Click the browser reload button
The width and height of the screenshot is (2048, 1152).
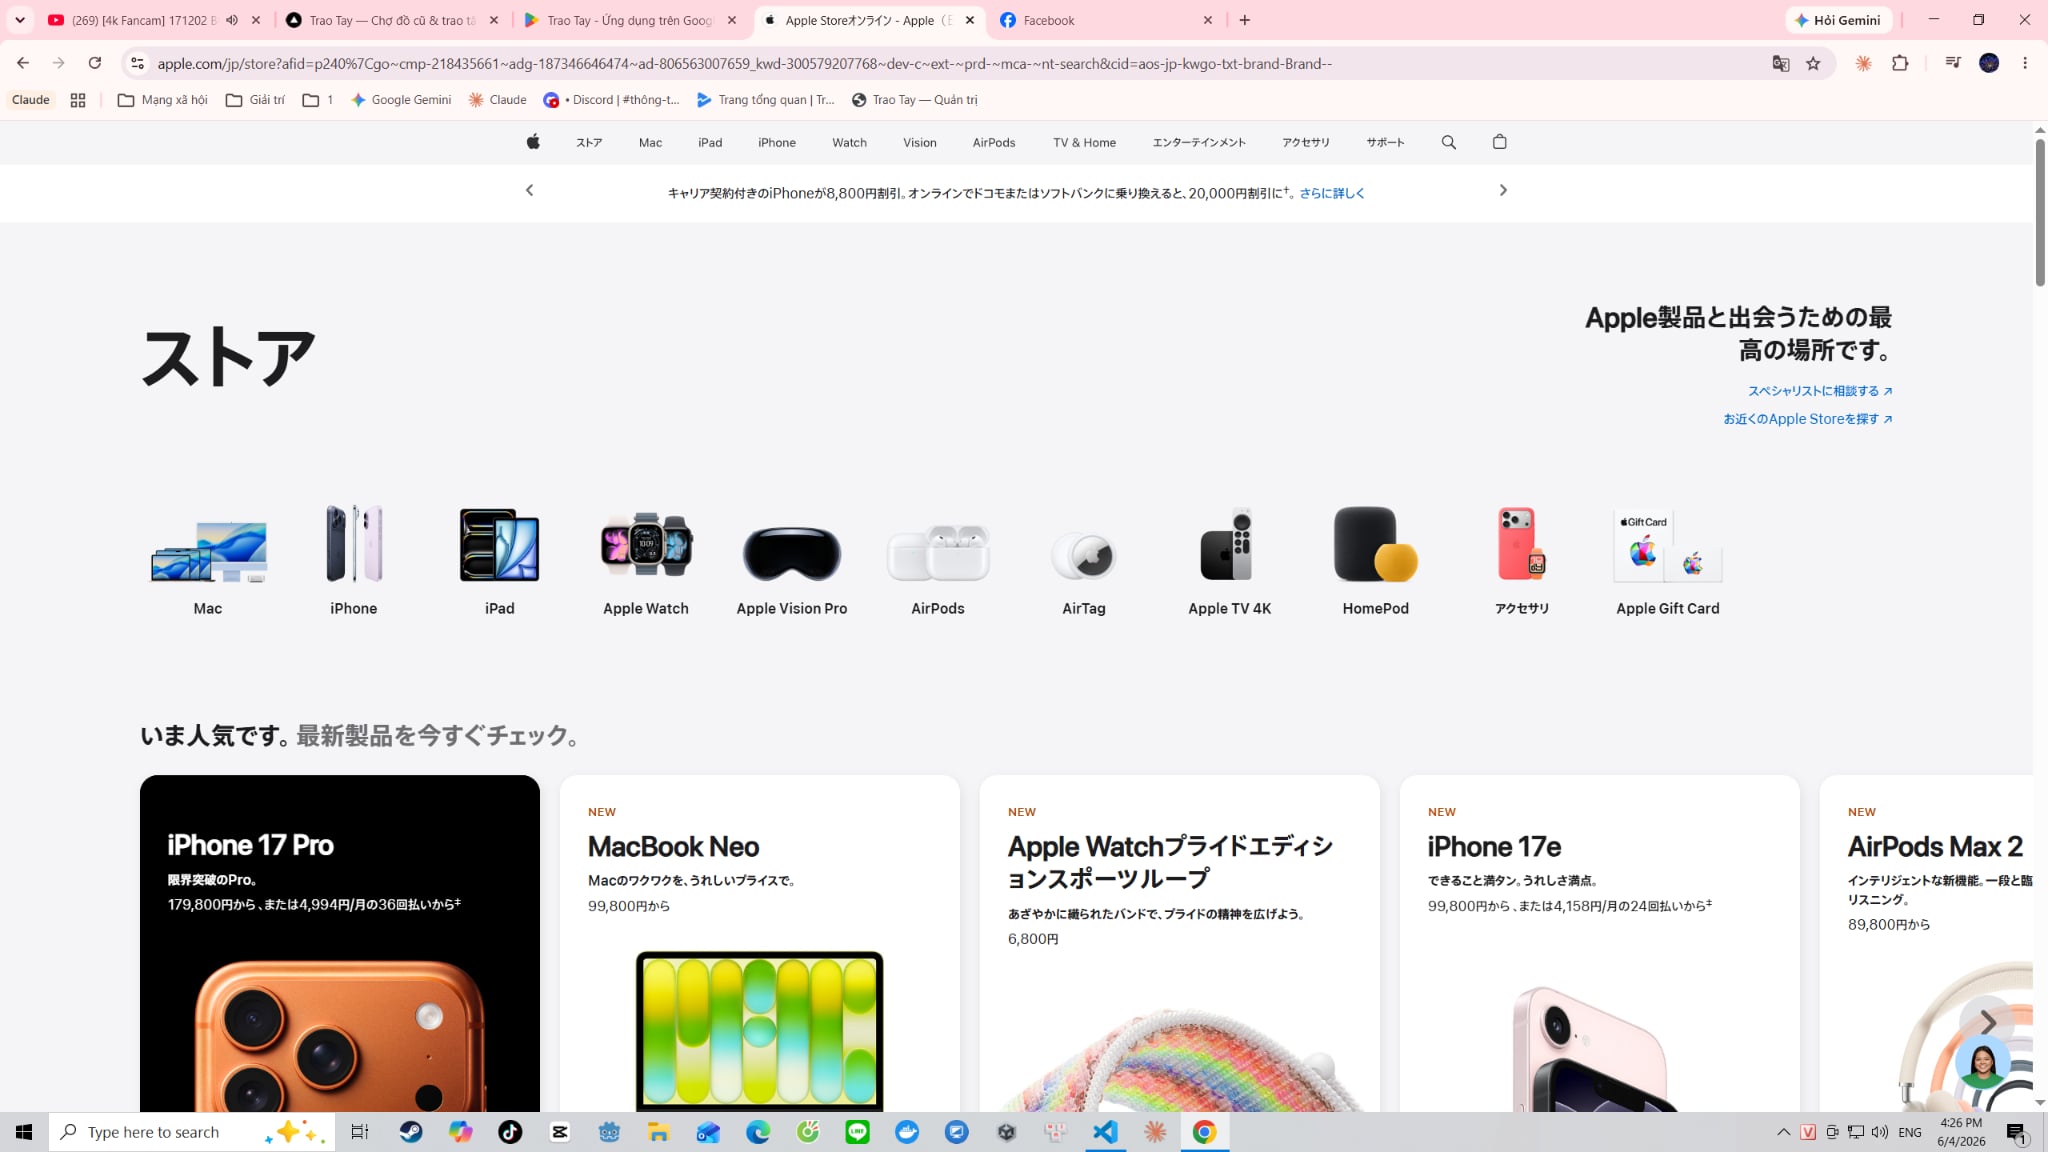point(95,63)
